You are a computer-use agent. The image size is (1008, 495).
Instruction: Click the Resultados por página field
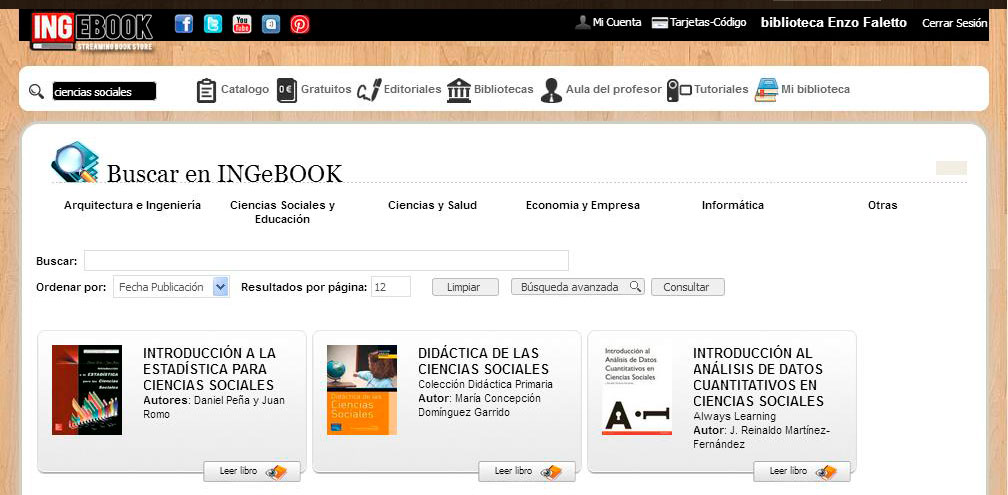391,287
